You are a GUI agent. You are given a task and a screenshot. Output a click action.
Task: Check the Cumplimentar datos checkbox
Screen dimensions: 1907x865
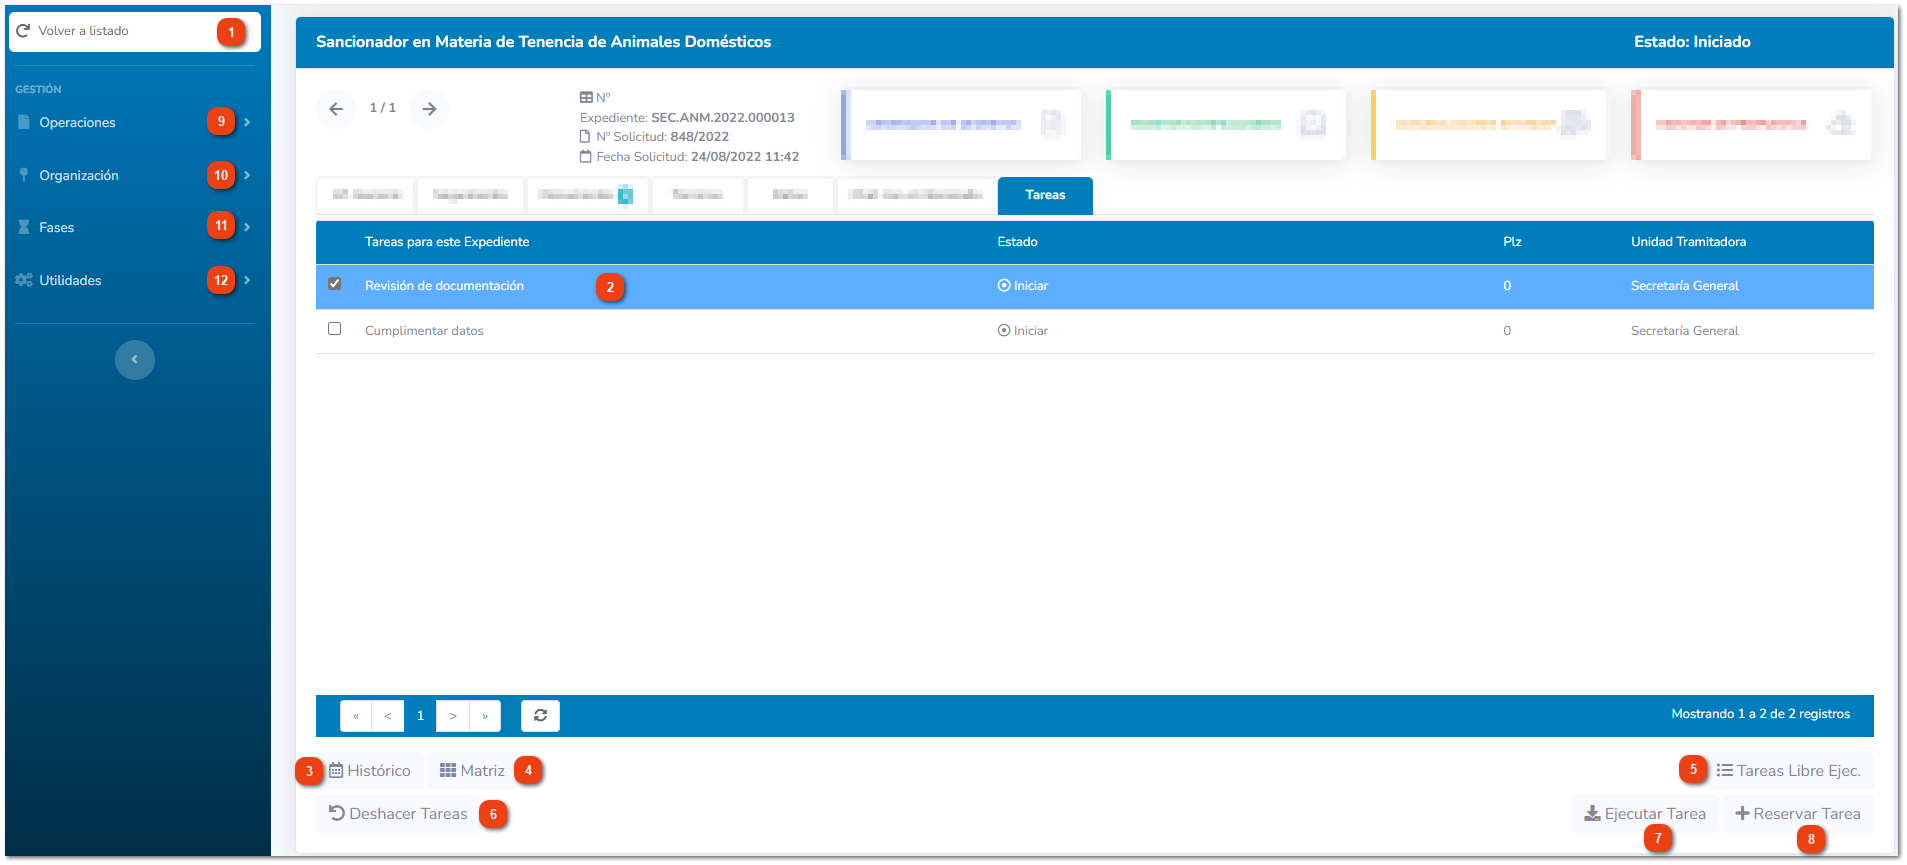[335, 329]
